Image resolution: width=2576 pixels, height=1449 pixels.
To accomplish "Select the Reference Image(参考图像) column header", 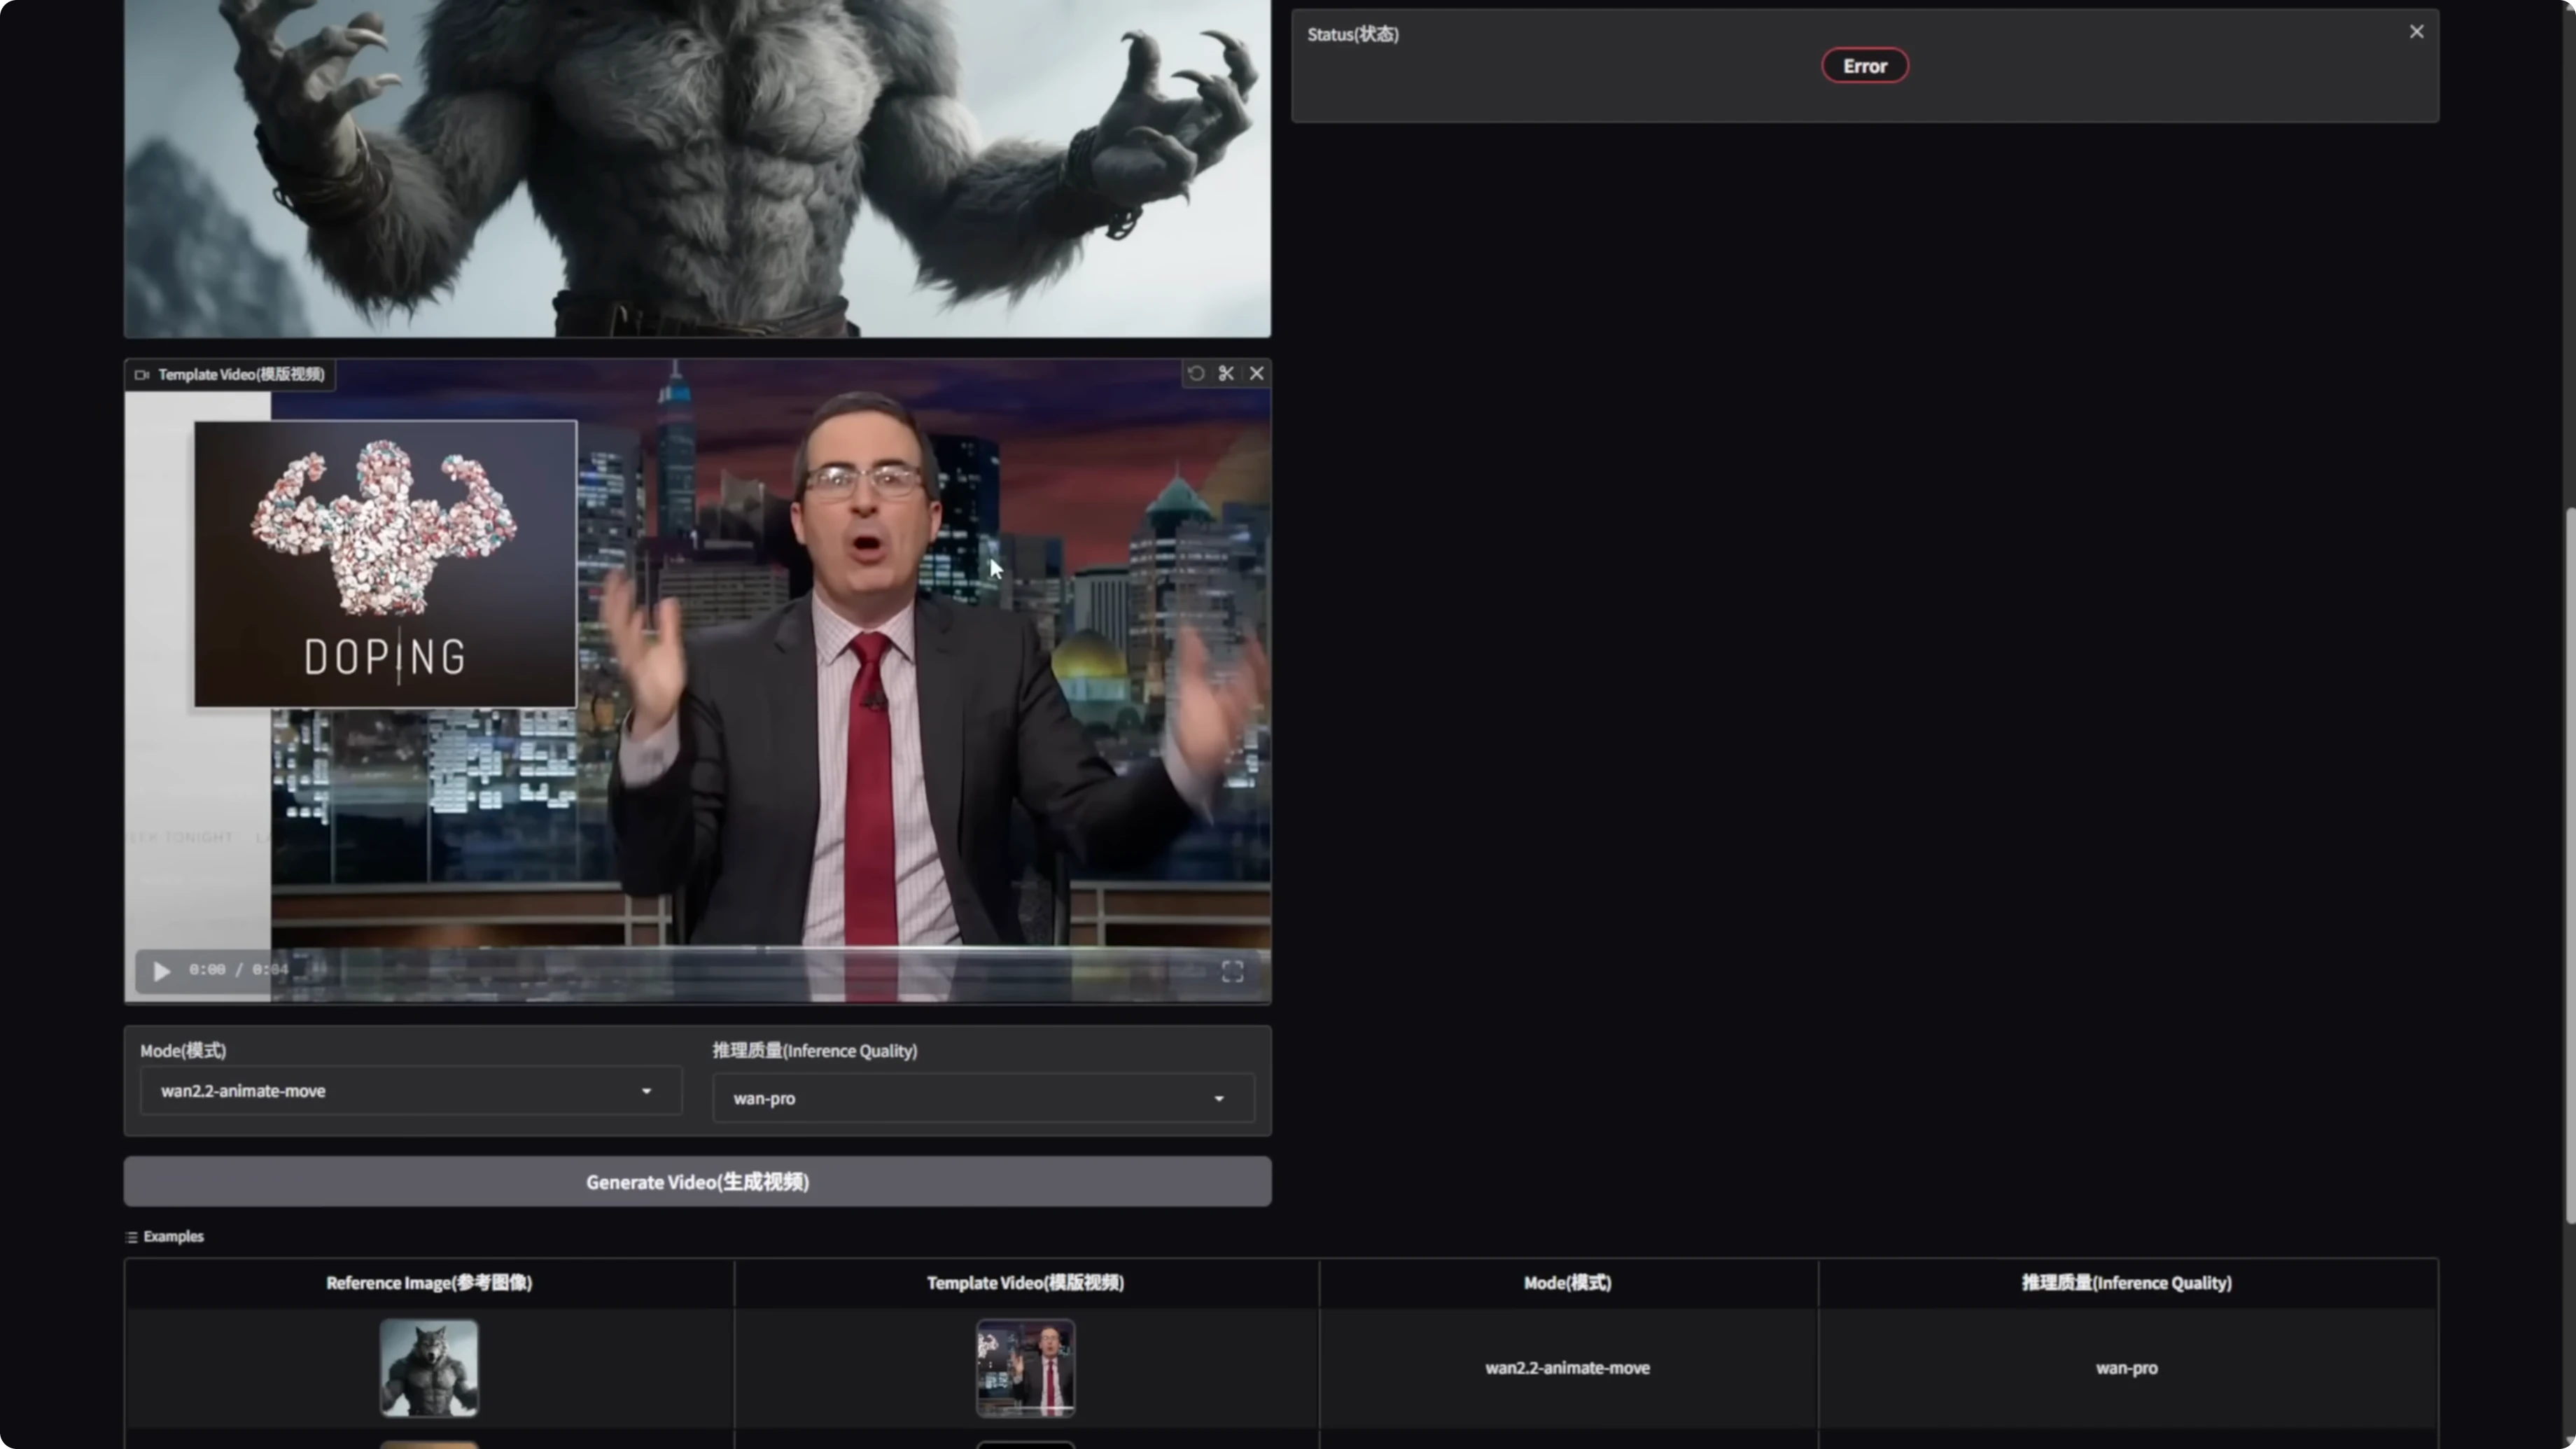I will [x=428, y=1283].
